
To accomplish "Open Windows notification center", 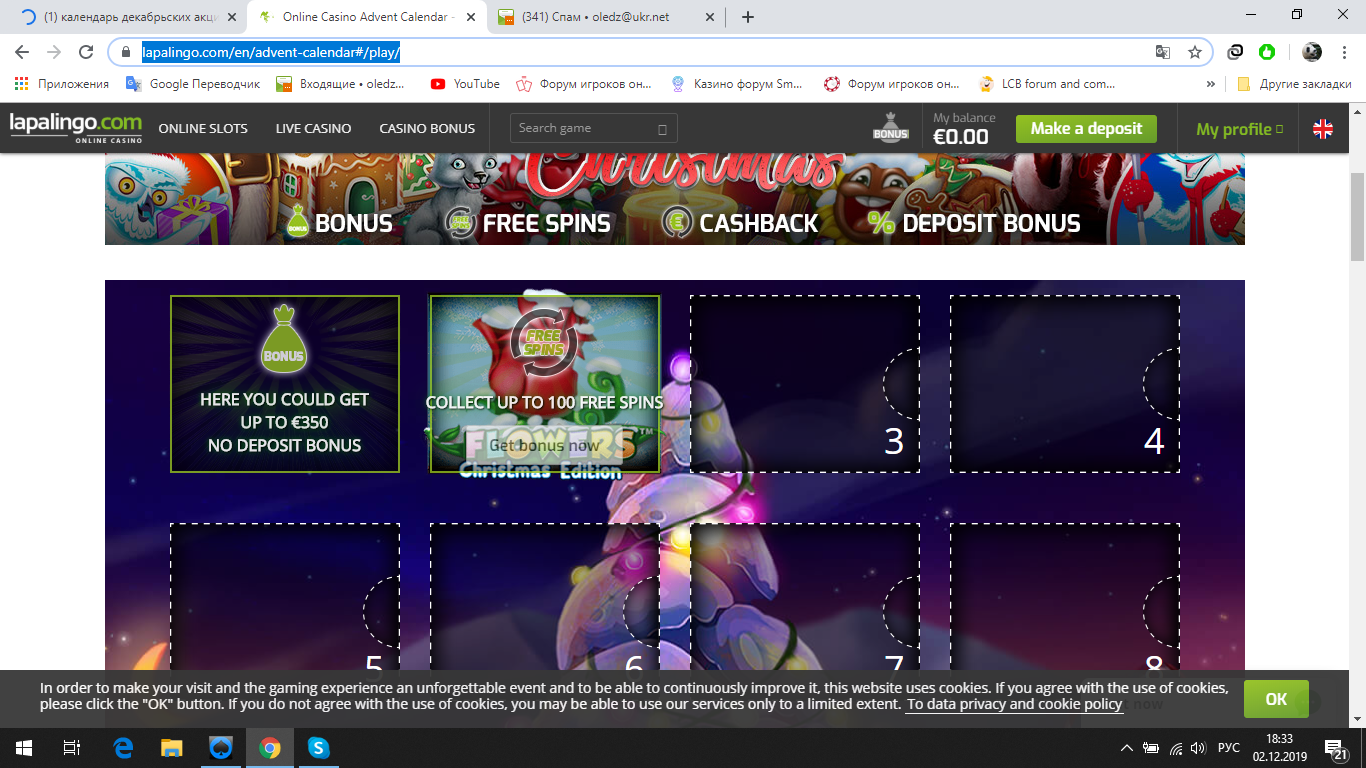I will tap(1335, 748).
